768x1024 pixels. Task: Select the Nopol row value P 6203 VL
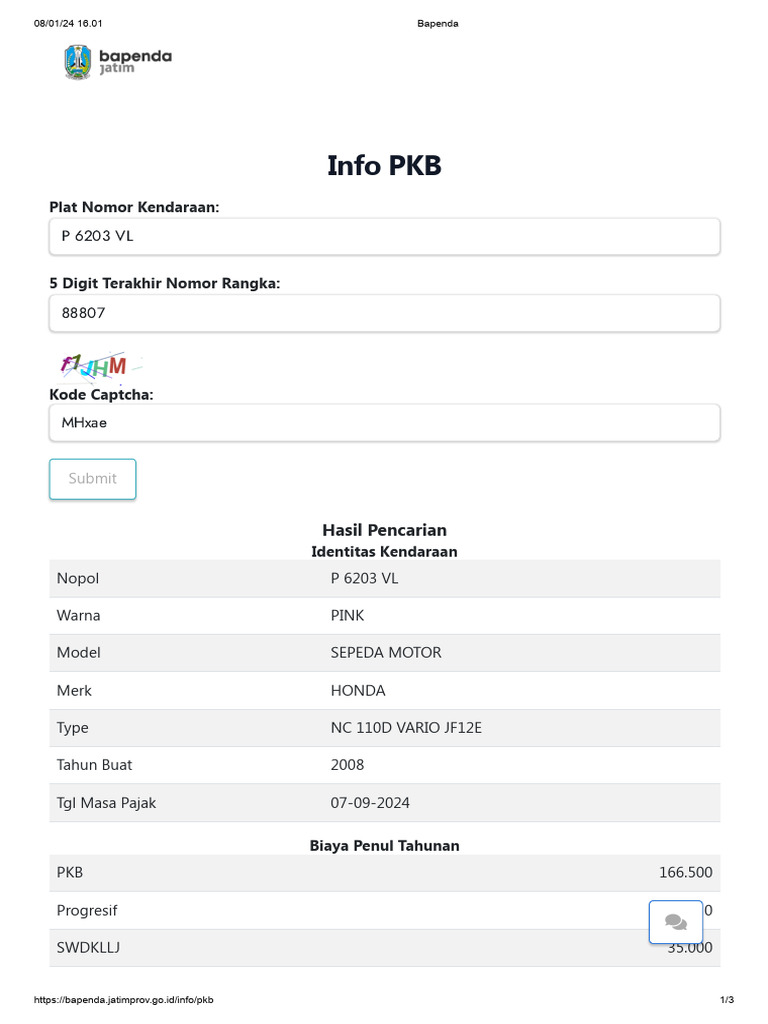click(x=364, y=578)
